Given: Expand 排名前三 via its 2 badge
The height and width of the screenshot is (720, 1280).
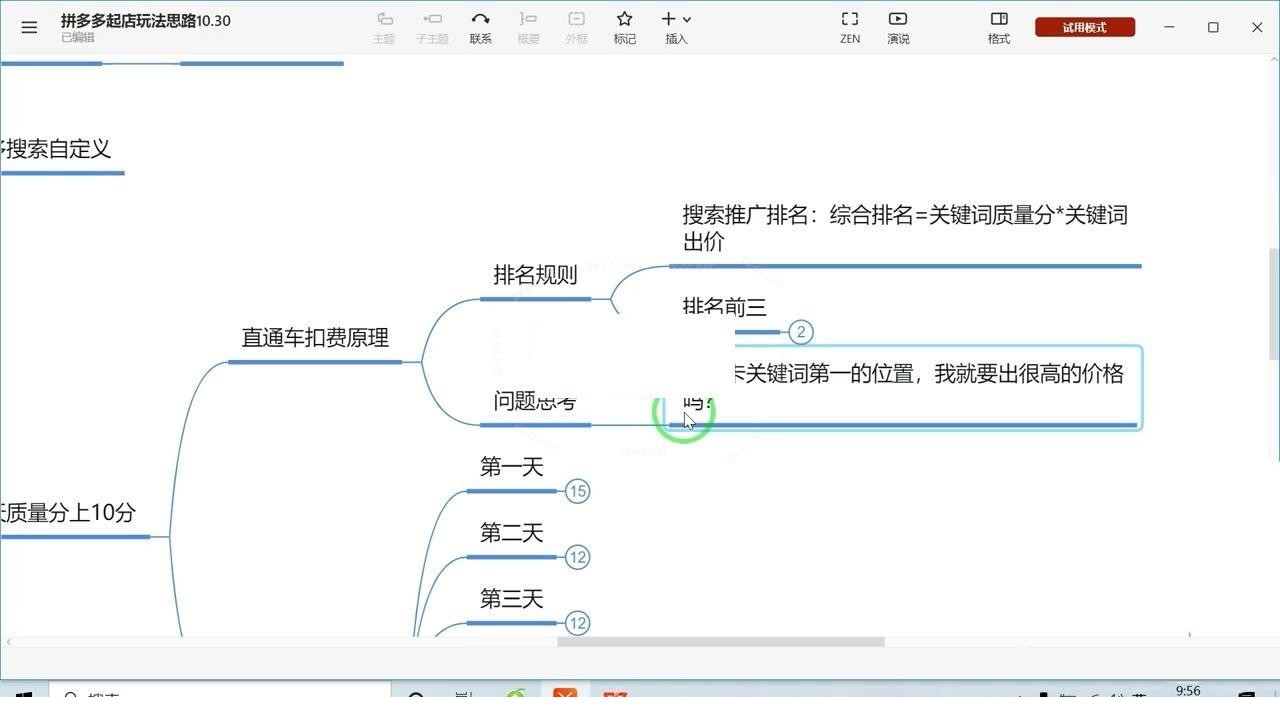Looking at the screenshot, I should 800,332.
